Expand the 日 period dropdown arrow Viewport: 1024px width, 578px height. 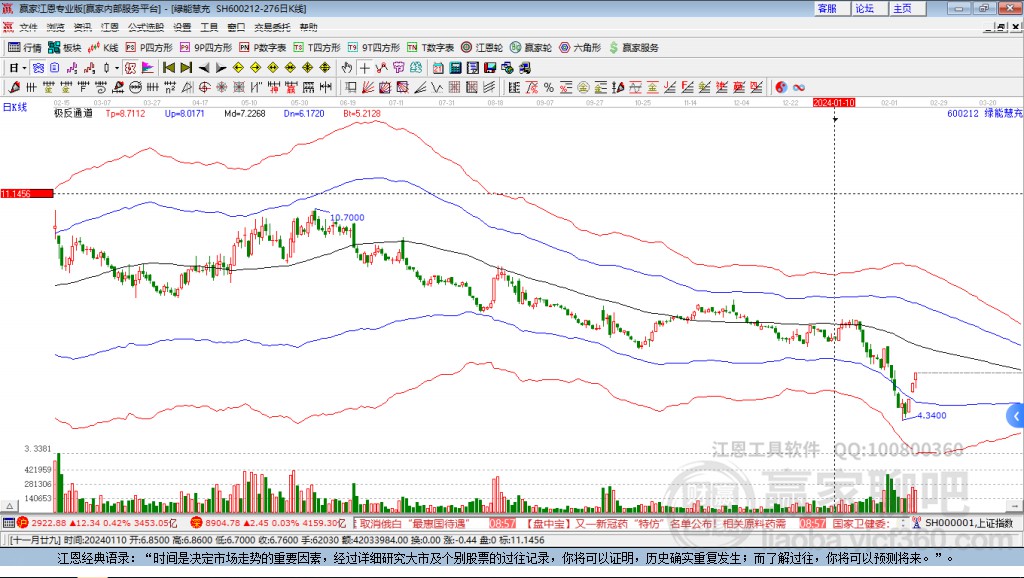pos(25,68)
